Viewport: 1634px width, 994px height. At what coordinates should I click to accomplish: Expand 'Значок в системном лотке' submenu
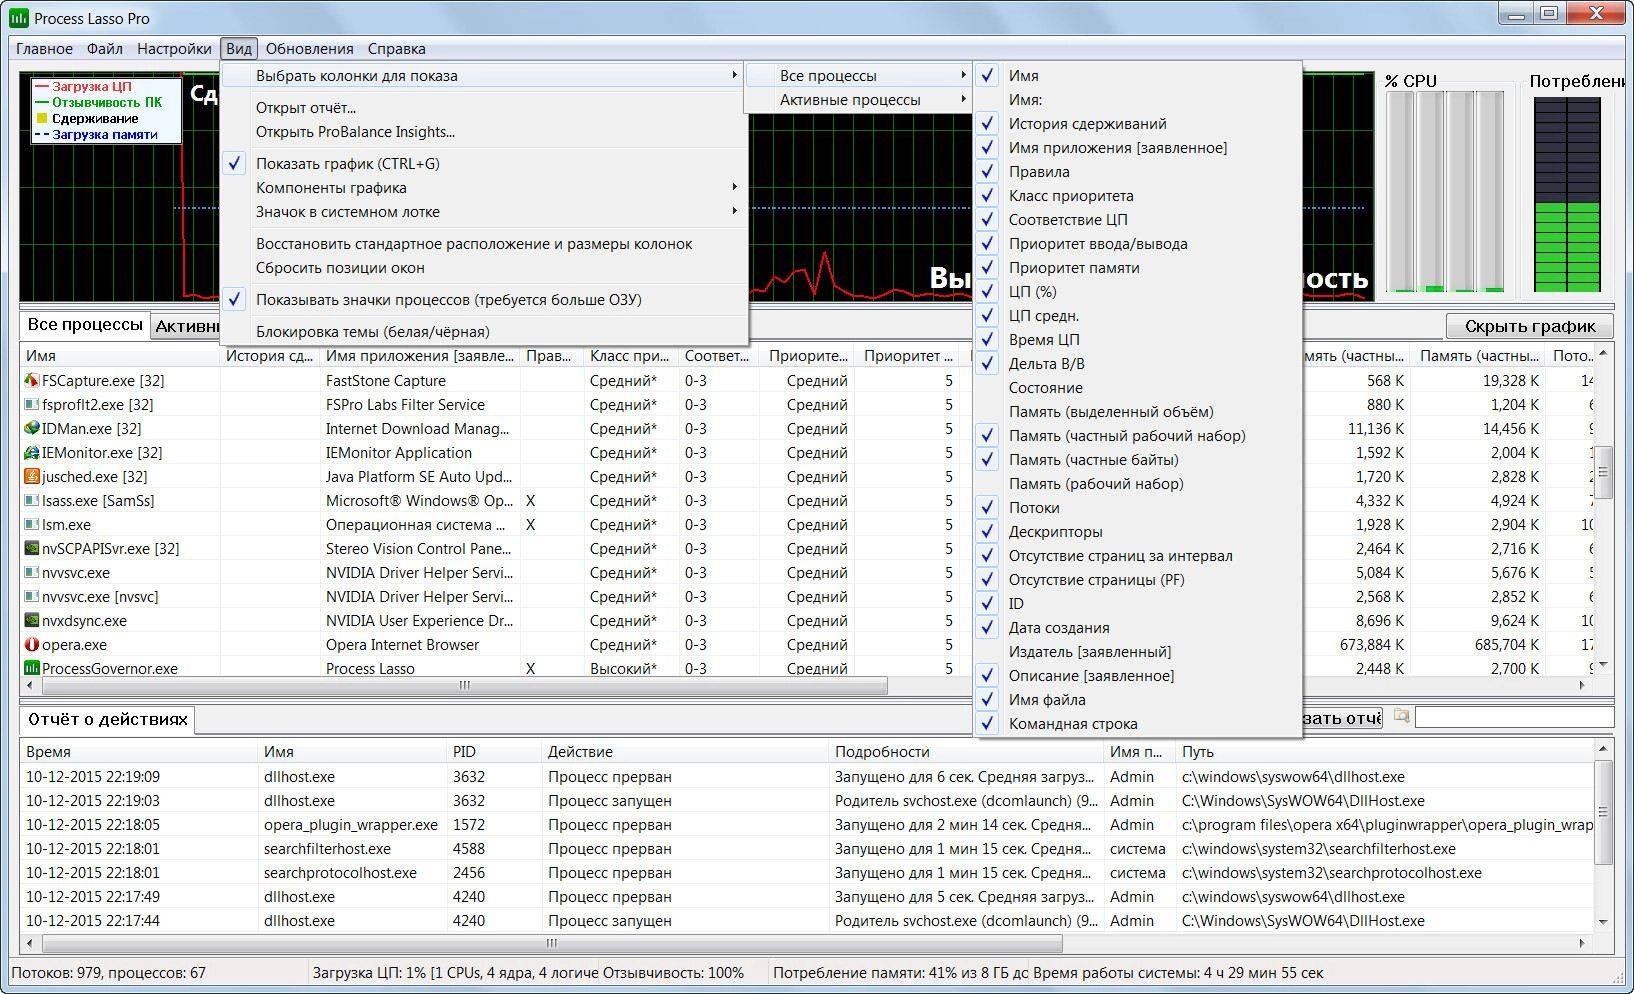point(484,211)
